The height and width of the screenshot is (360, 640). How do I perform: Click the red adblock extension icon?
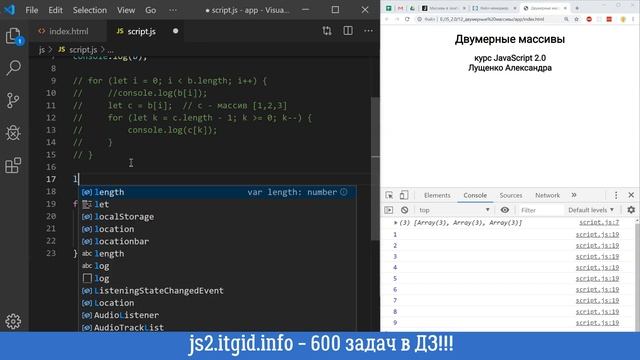[x=589, y=19]
